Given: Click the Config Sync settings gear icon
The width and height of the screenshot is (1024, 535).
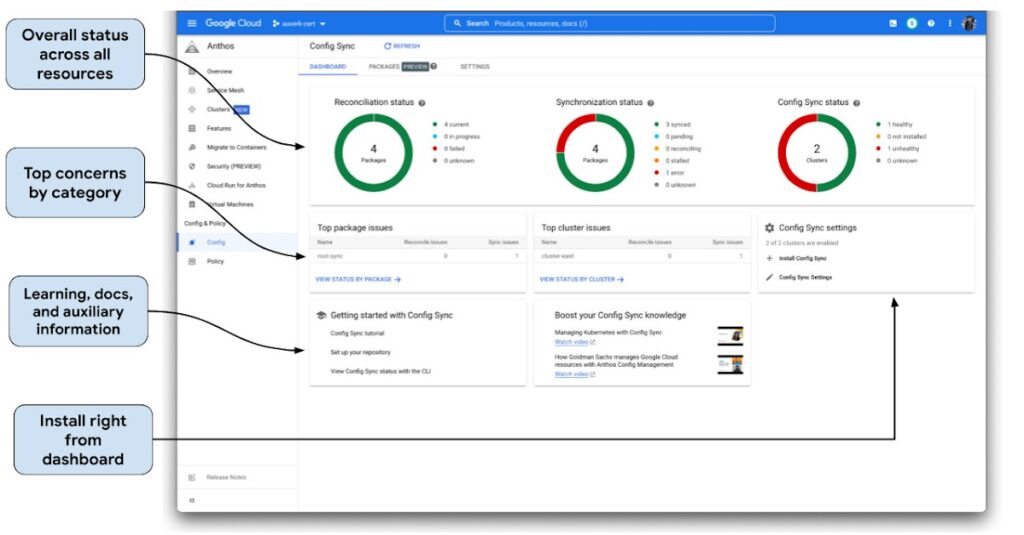Looking at the screenshot, I should point(769,228).
